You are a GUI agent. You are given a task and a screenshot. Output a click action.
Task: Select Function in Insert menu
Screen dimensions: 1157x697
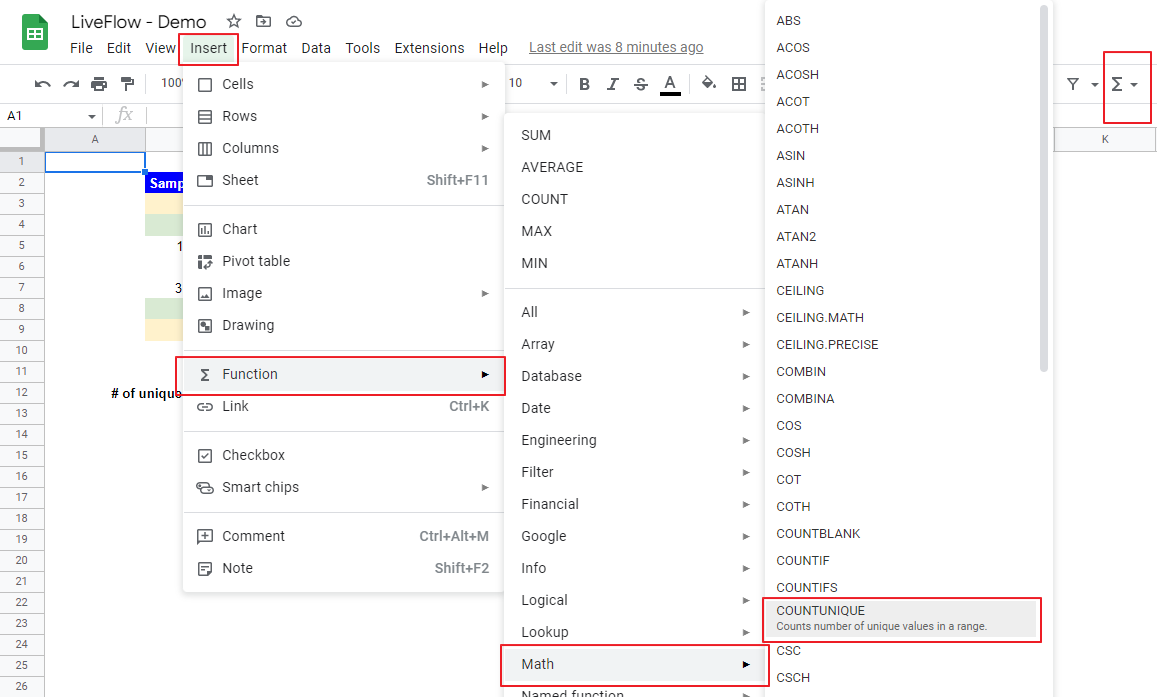click(x=344, y=374)
